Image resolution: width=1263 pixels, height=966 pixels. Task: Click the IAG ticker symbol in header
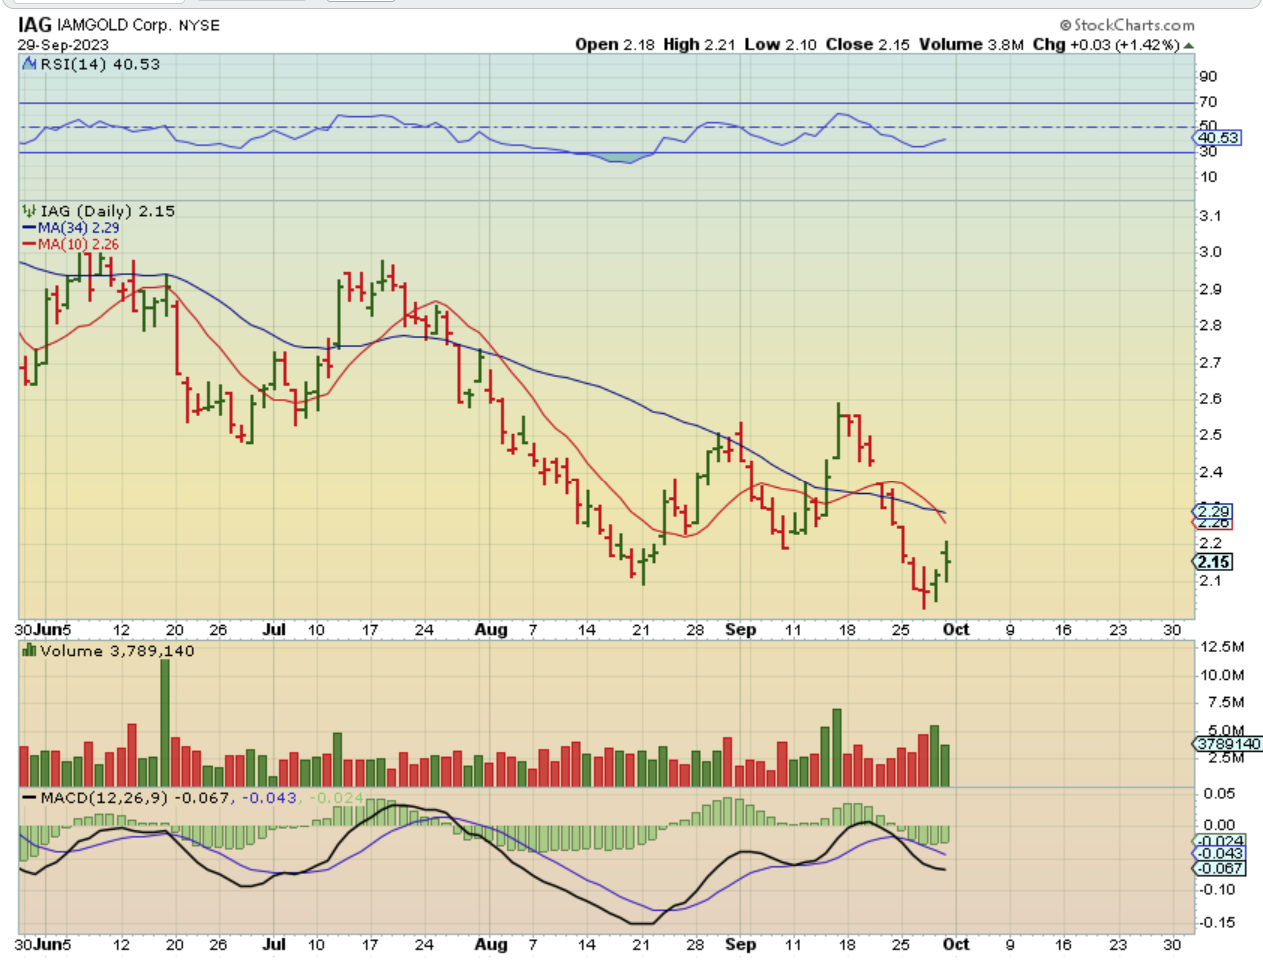(35, 24)
